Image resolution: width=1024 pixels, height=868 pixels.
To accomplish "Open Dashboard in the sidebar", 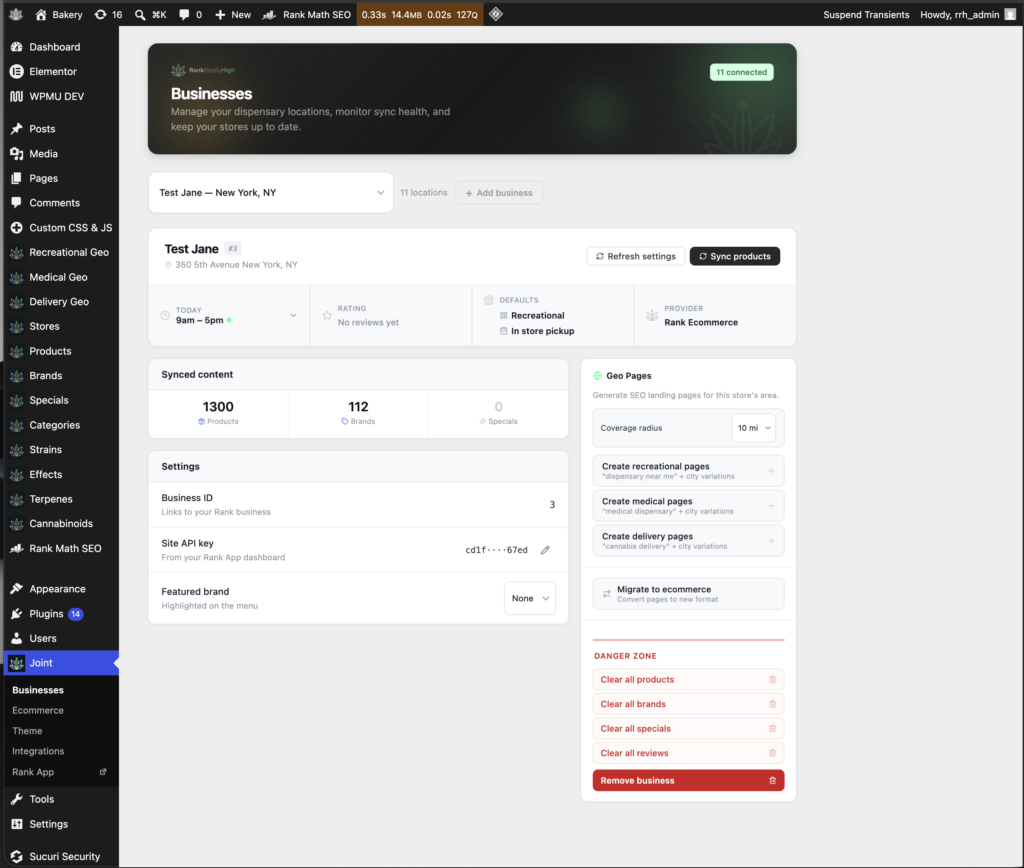I will pyautogui.click(x=55, y=47).
